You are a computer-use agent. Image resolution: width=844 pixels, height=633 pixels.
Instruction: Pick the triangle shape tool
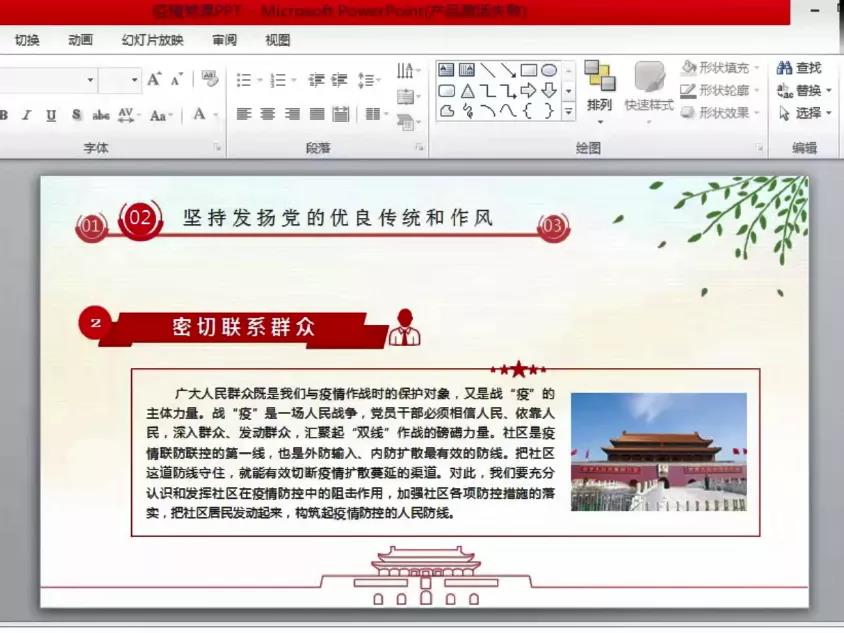467,91
